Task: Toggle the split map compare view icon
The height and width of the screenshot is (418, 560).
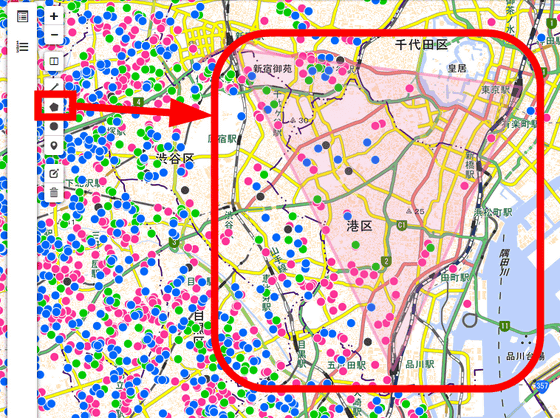Action: point(54,61)
